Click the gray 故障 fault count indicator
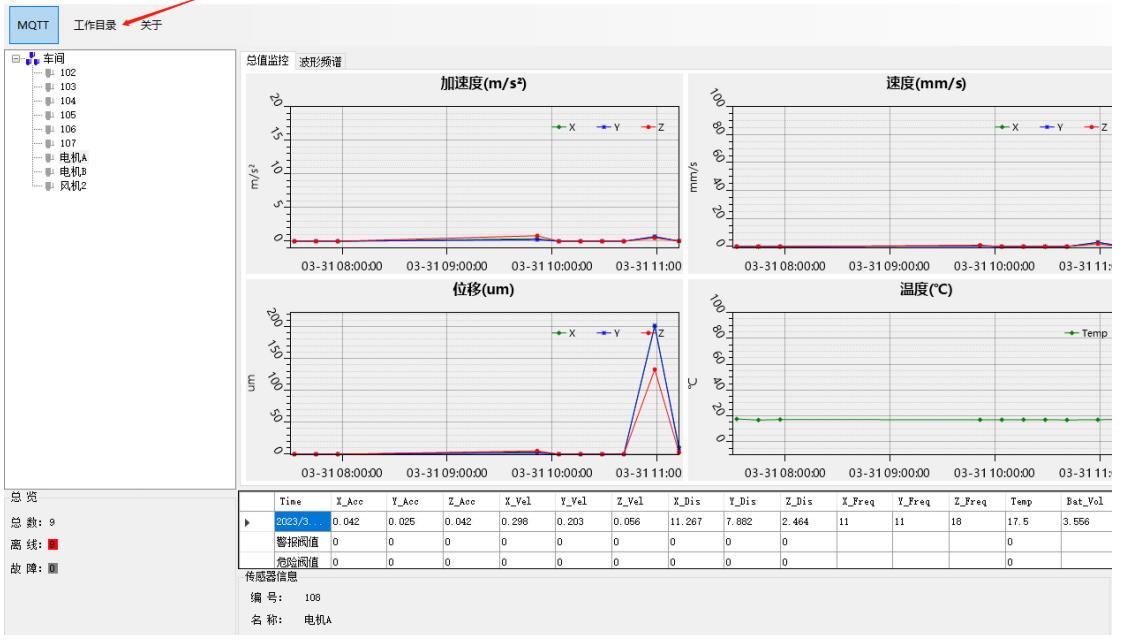This screenshot has width=1129, height=641. click(52, 568)
